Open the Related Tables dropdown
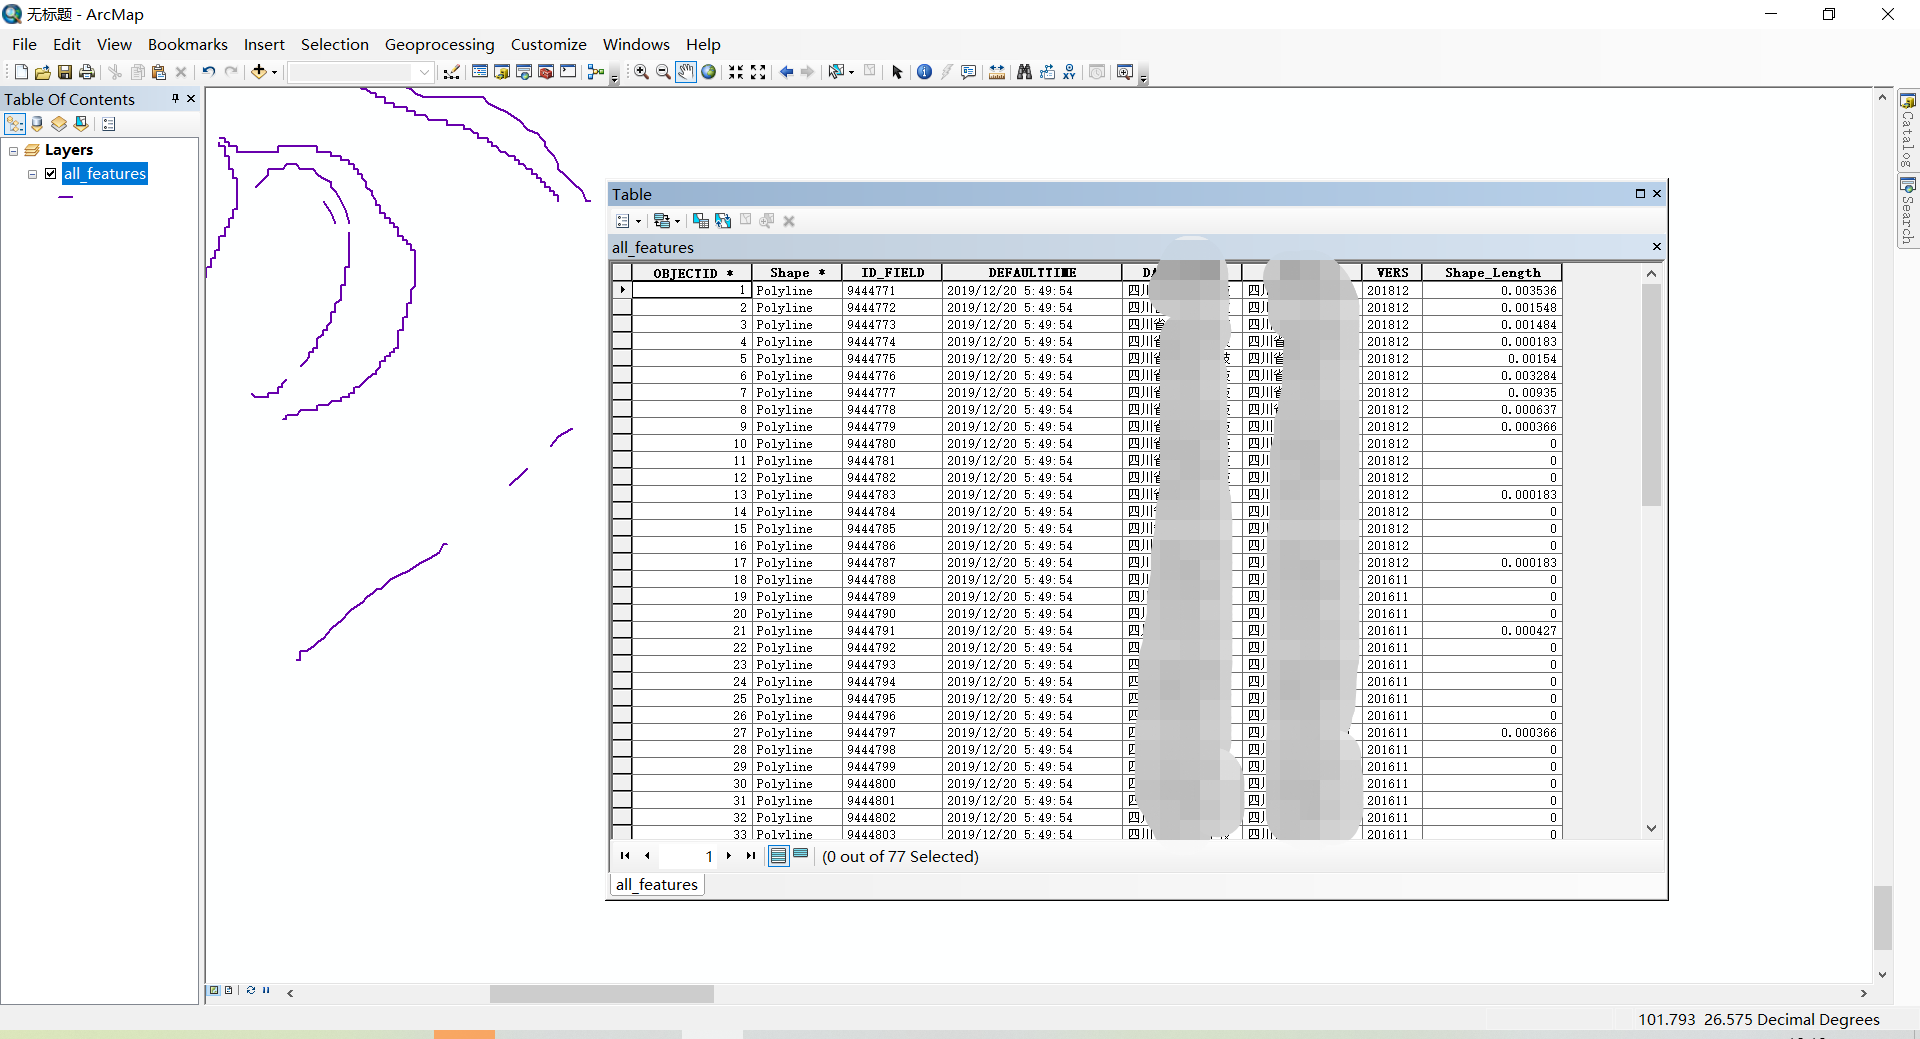1920x1039 pixels. pos(666,221)
